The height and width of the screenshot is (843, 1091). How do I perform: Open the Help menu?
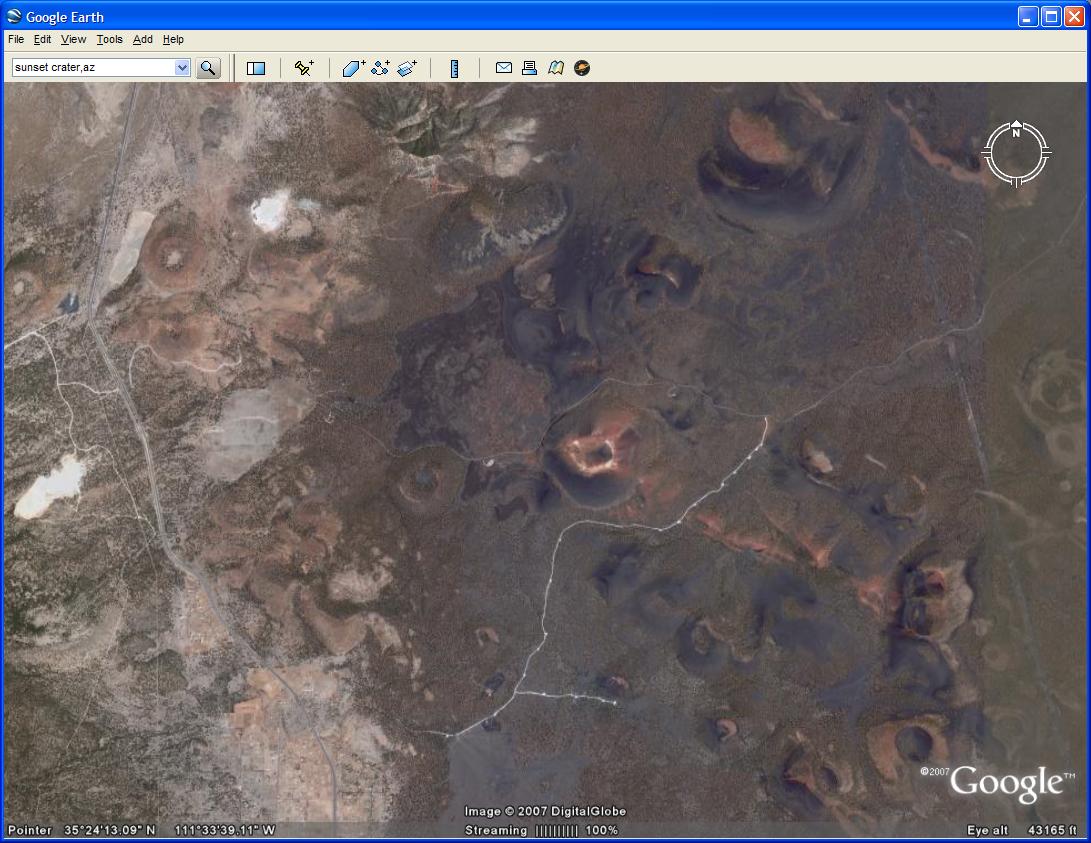point(173,39)
